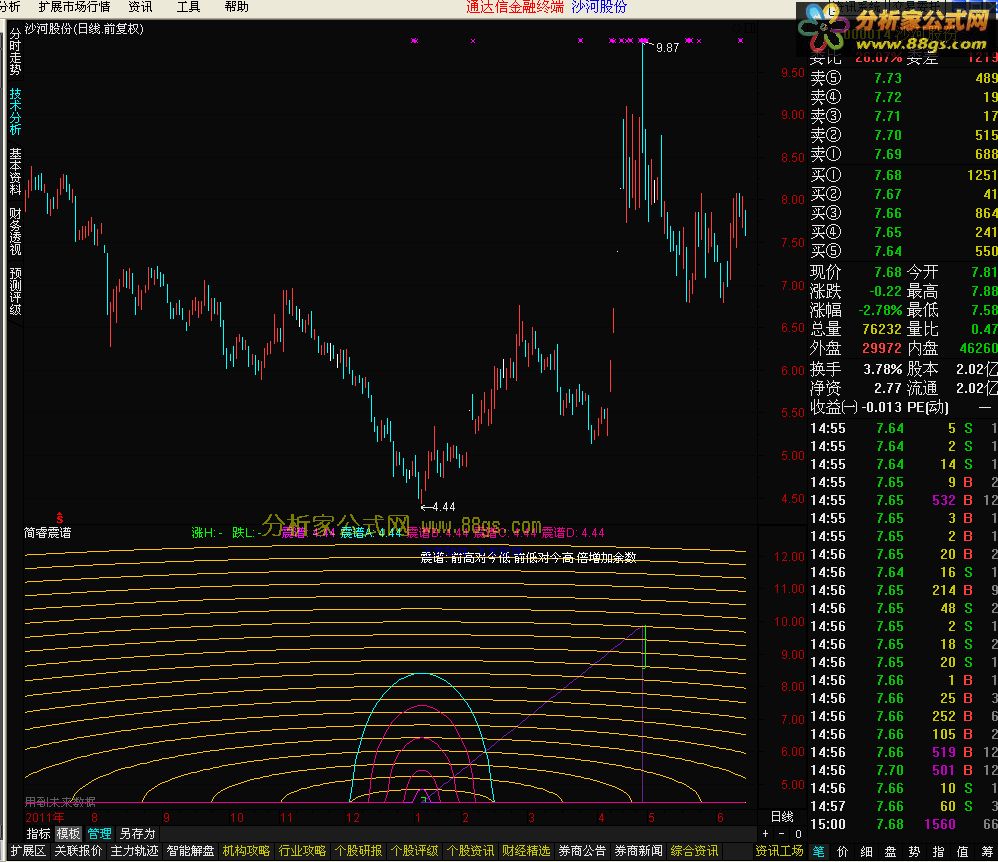The height and width of the screenshot is (862, 998).
Task: Click the 4.44 low price label
Action: click(444, 507)
